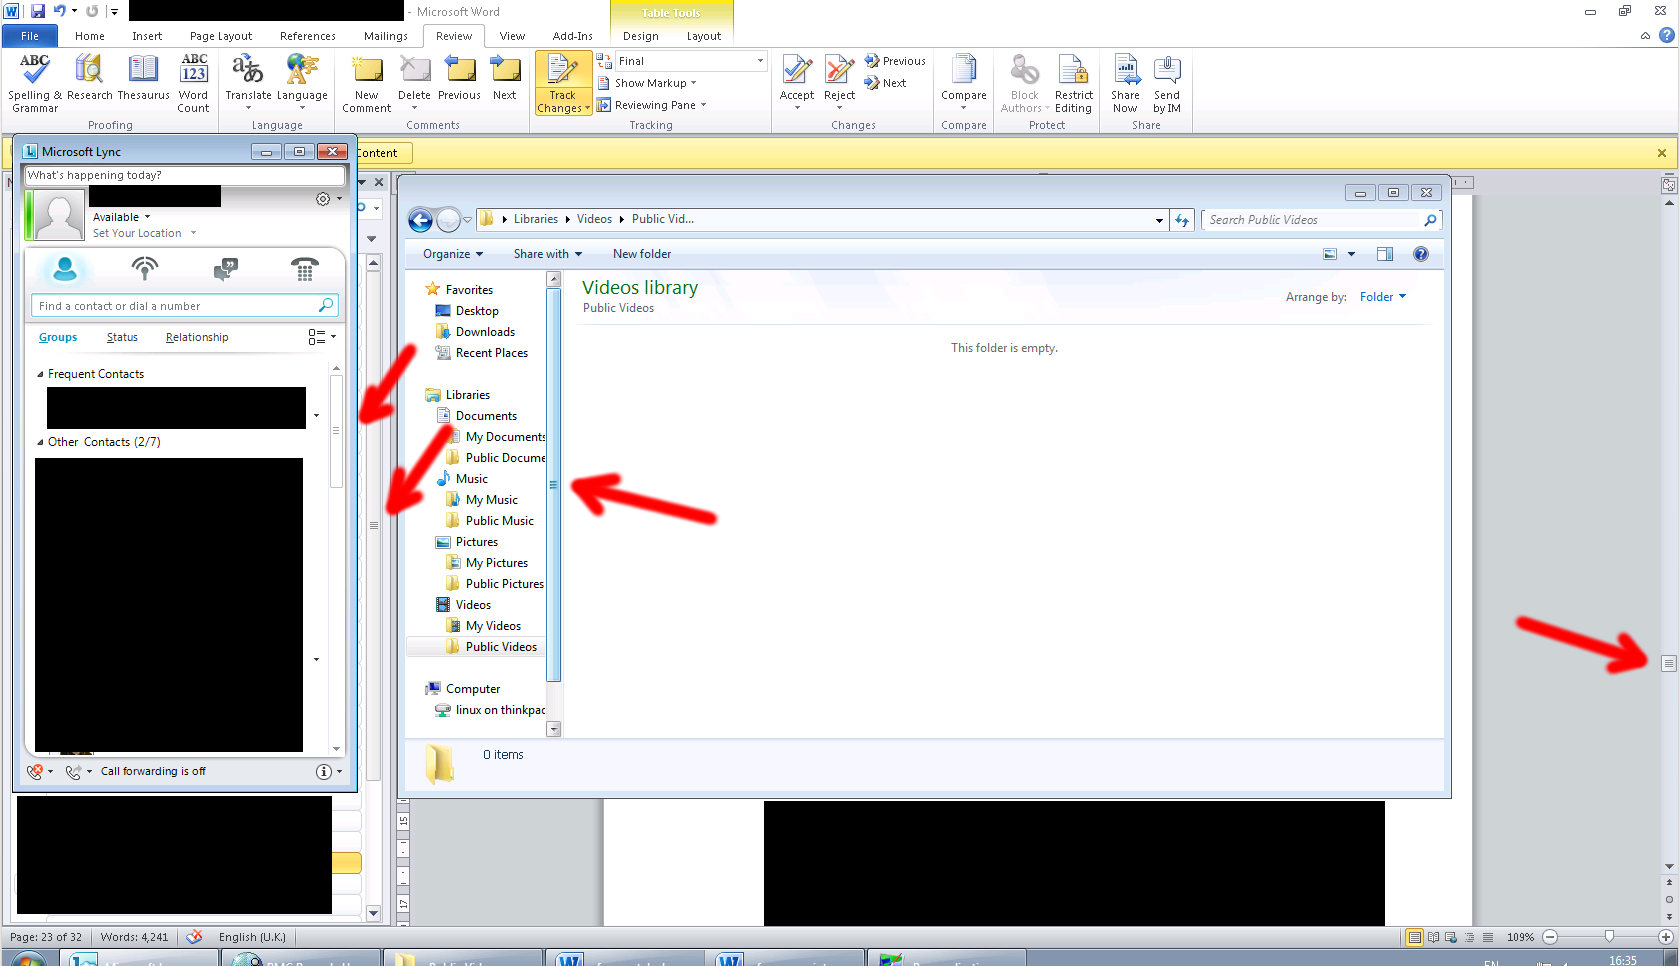The height and width of the screenshot is (966, 1680).
Task: Toggle Track Changes on or off
Action: pos(562,71)
